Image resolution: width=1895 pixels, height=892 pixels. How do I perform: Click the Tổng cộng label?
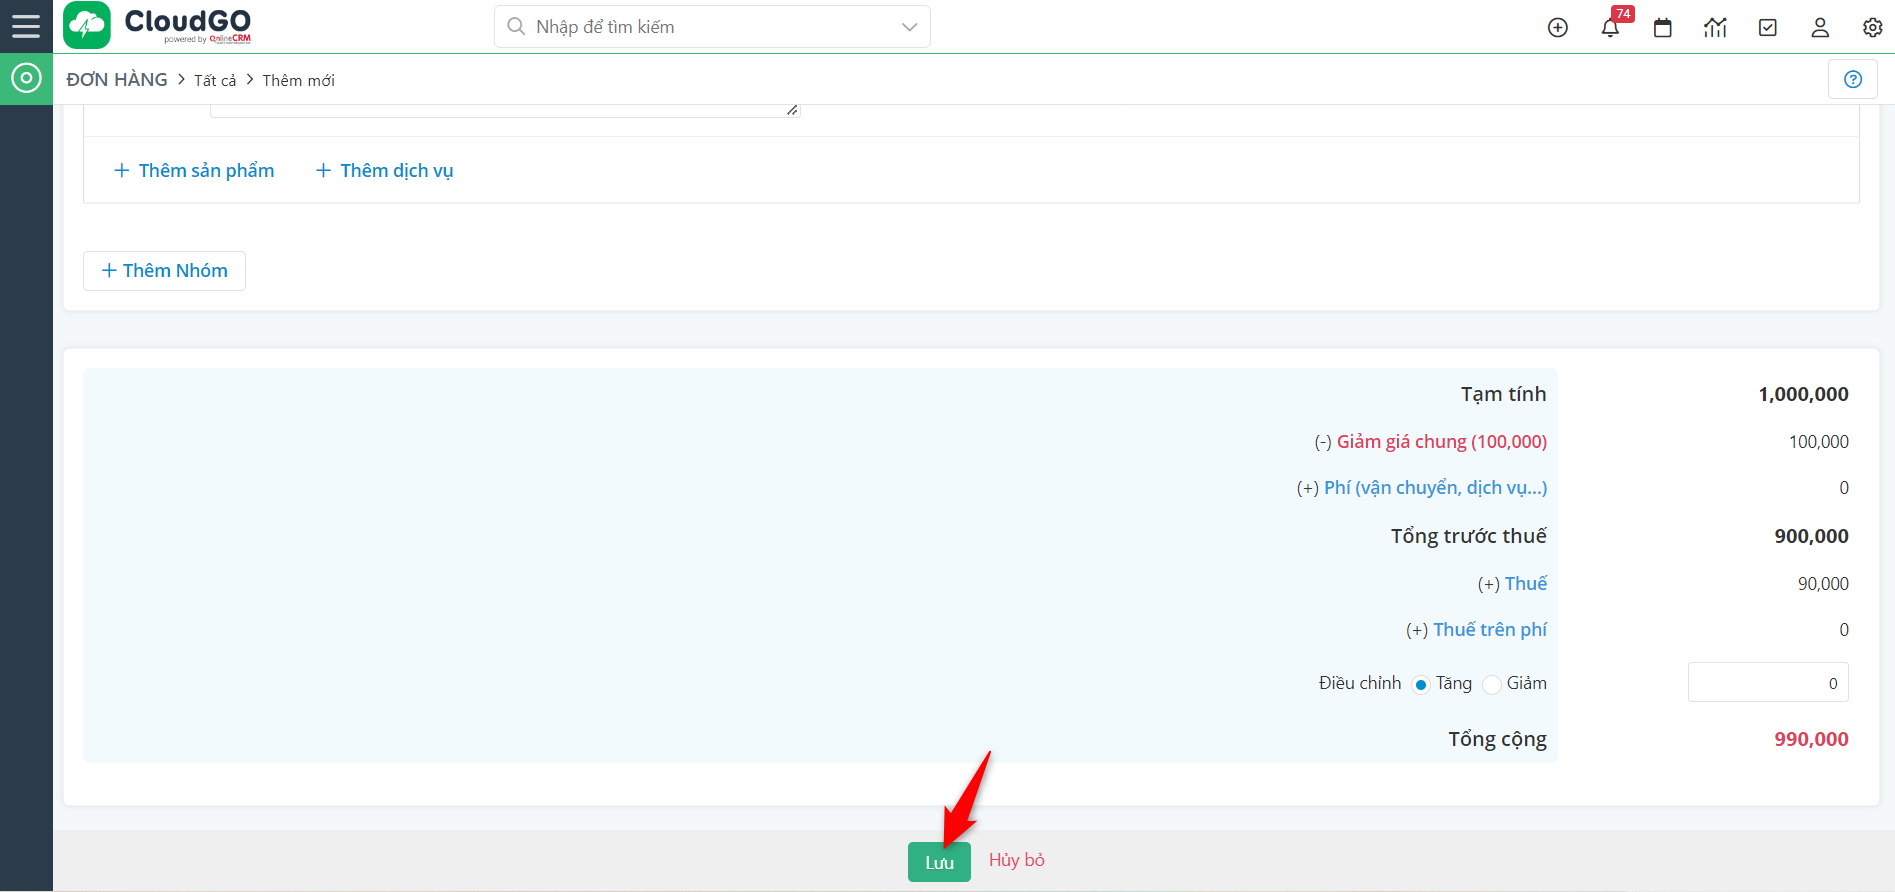coord(1497,740)
